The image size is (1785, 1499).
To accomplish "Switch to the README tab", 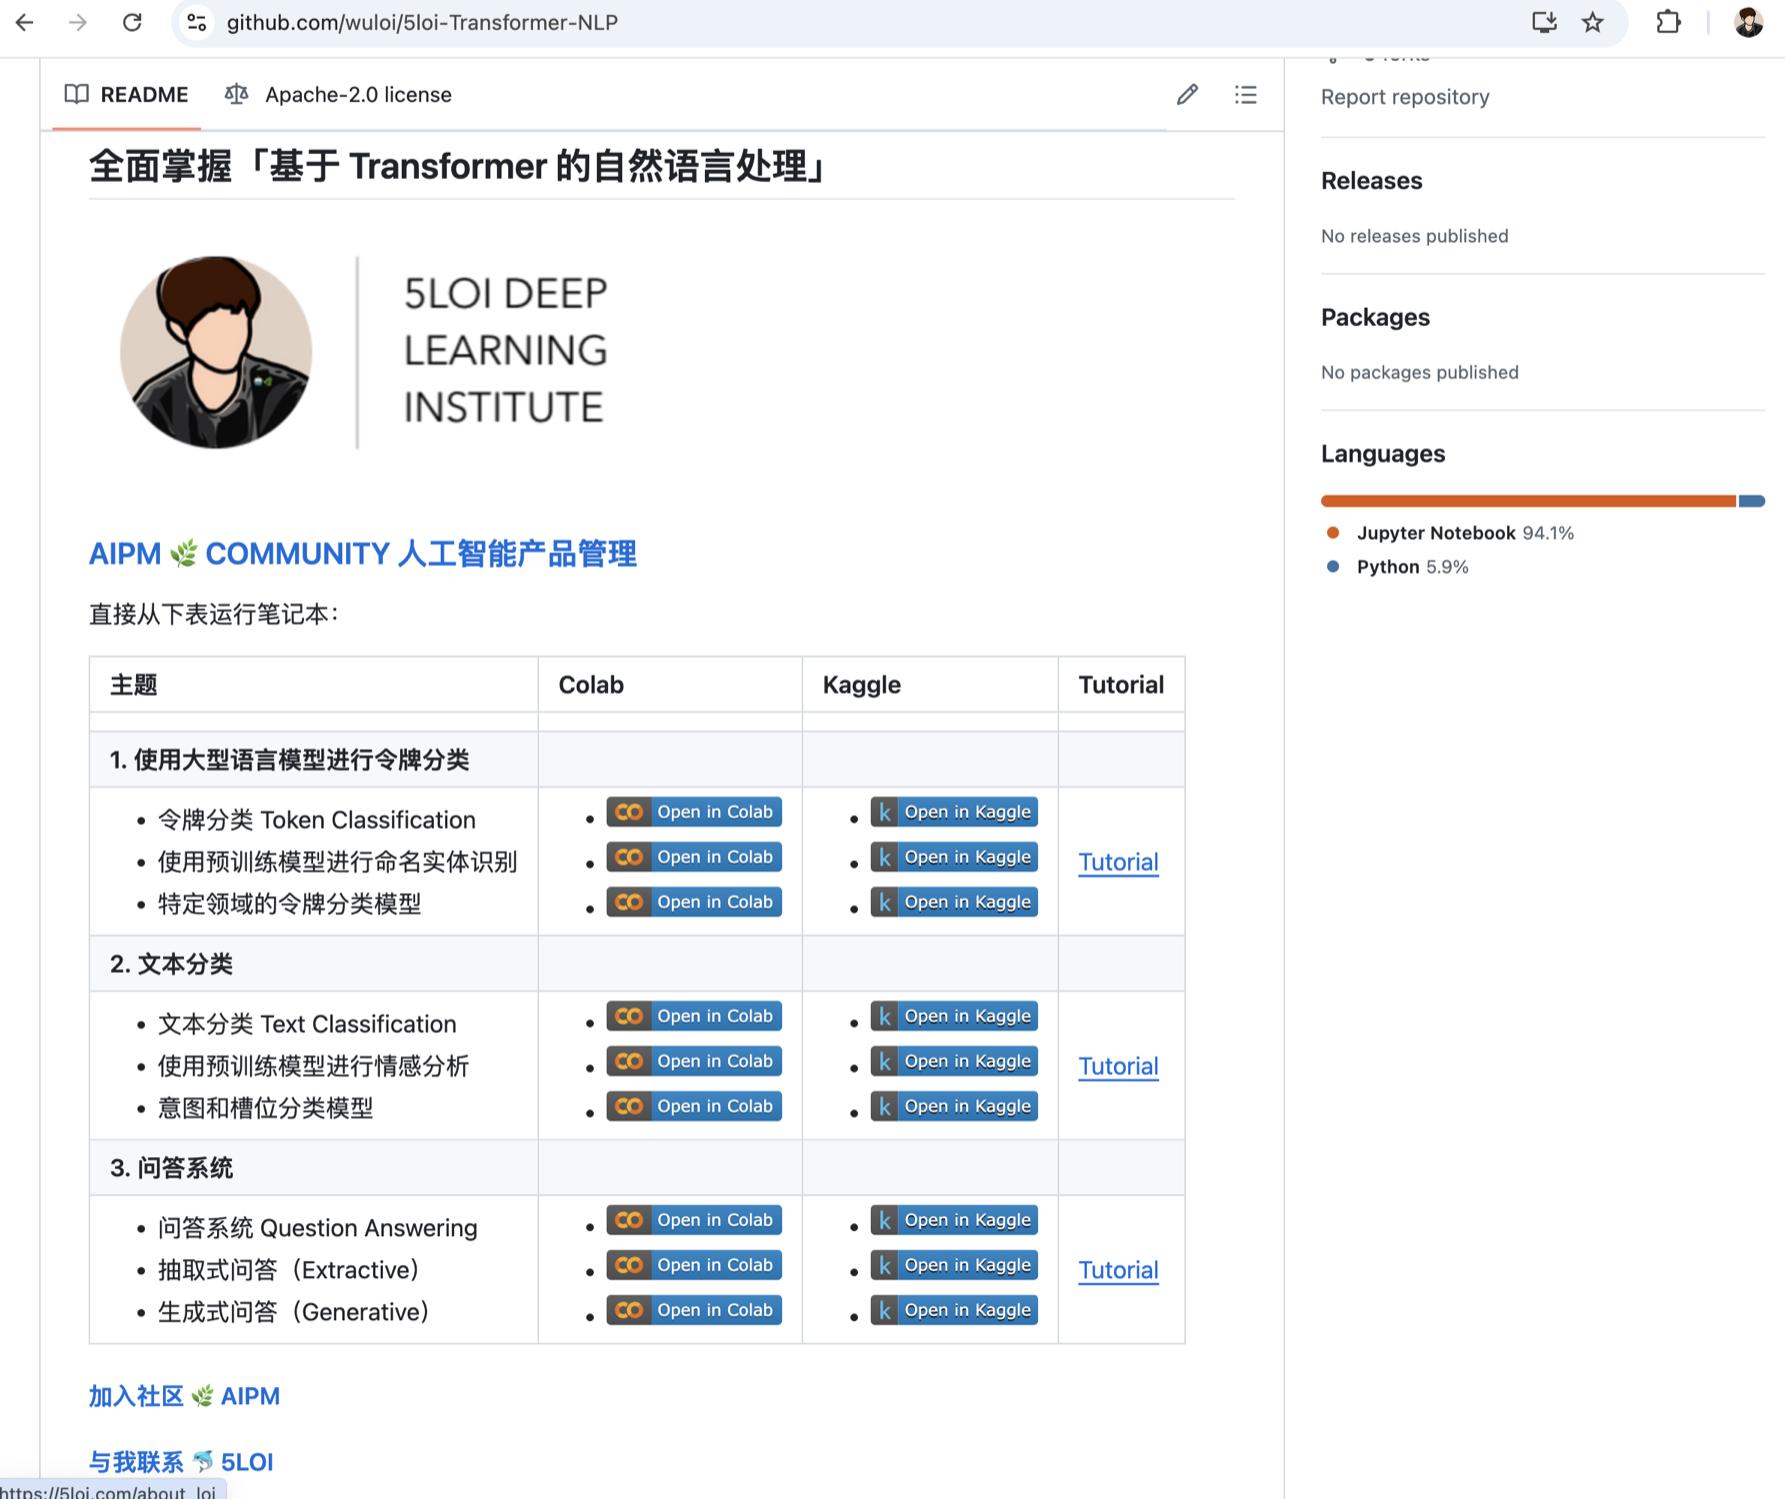I will click(127, 95).
